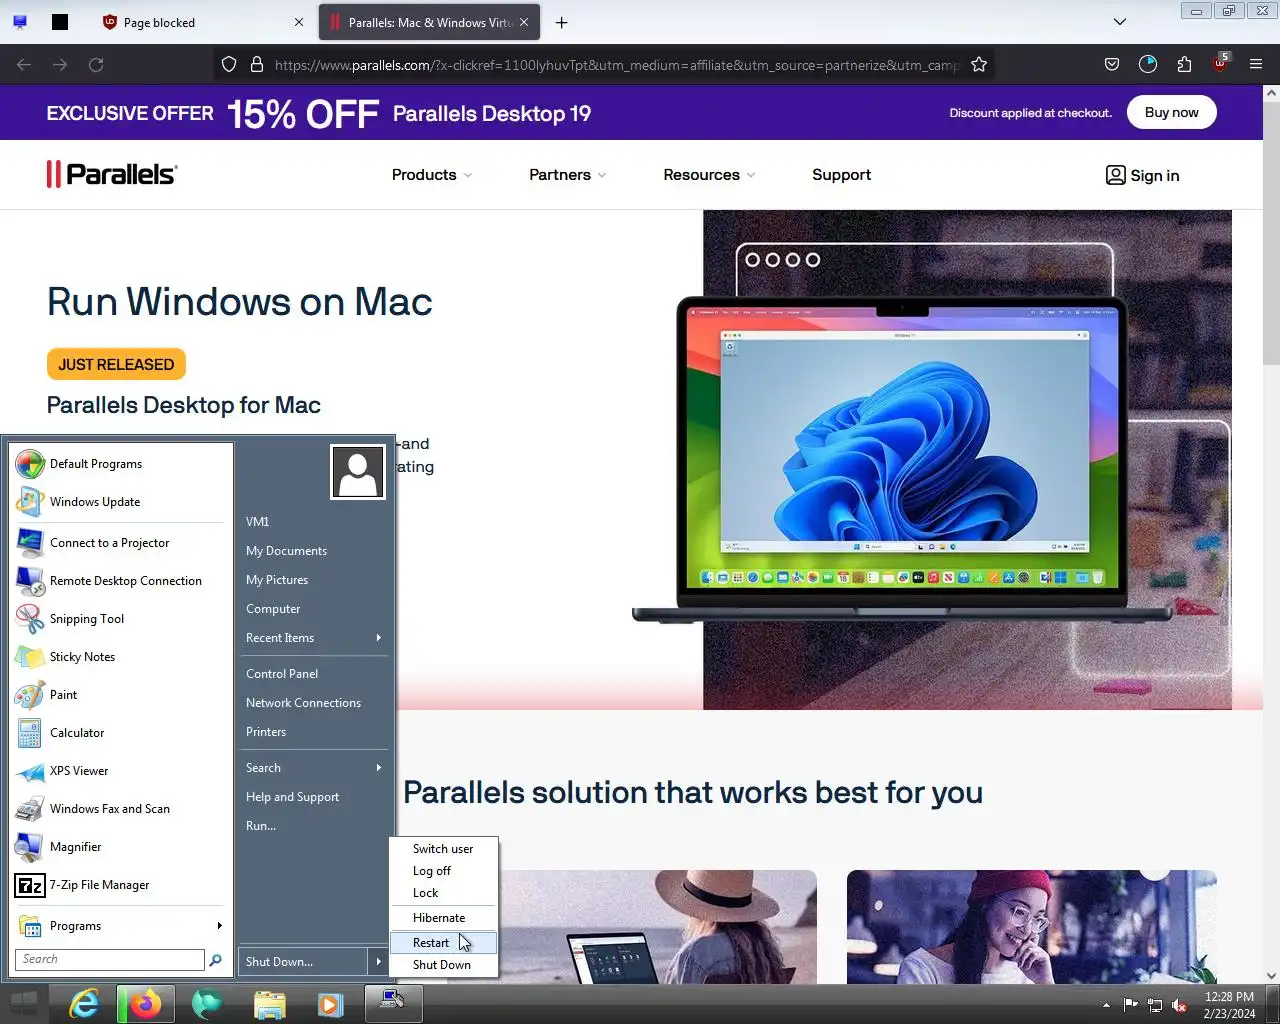Switch to Firefox taskbar button

146,1003
